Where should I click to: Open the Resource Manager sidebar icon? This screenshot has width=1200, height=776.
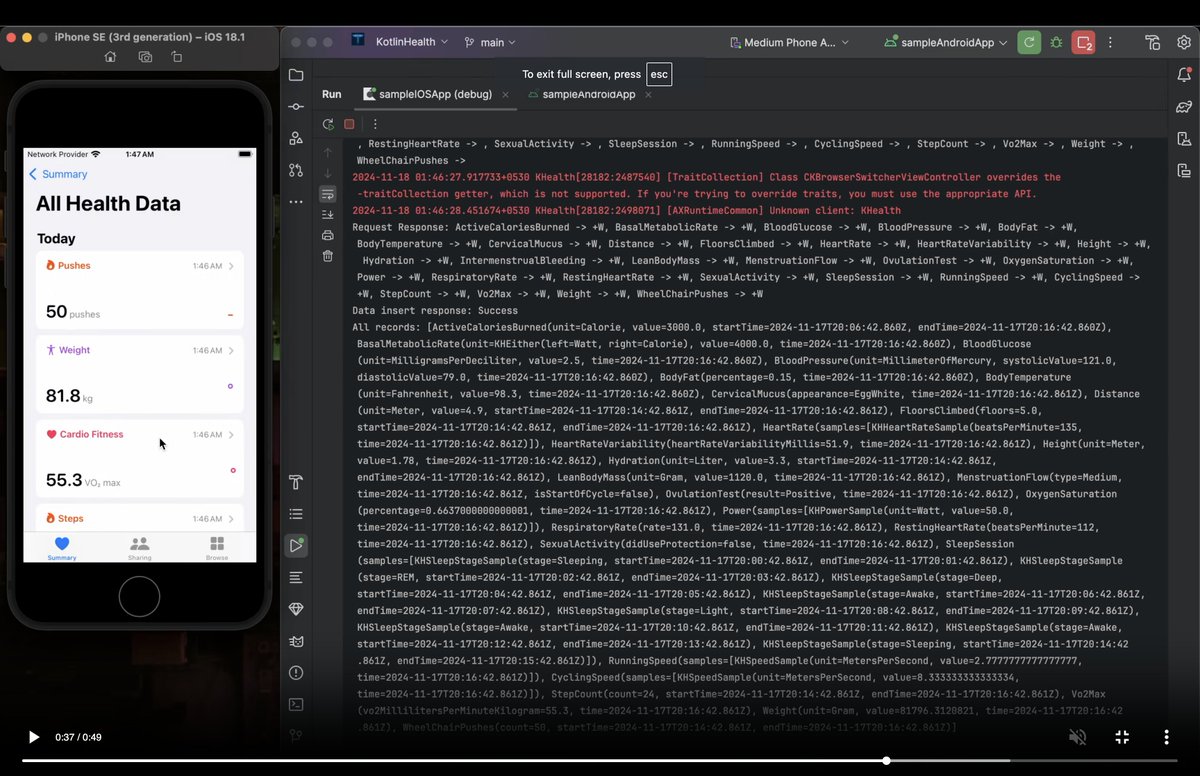[296, 138]
